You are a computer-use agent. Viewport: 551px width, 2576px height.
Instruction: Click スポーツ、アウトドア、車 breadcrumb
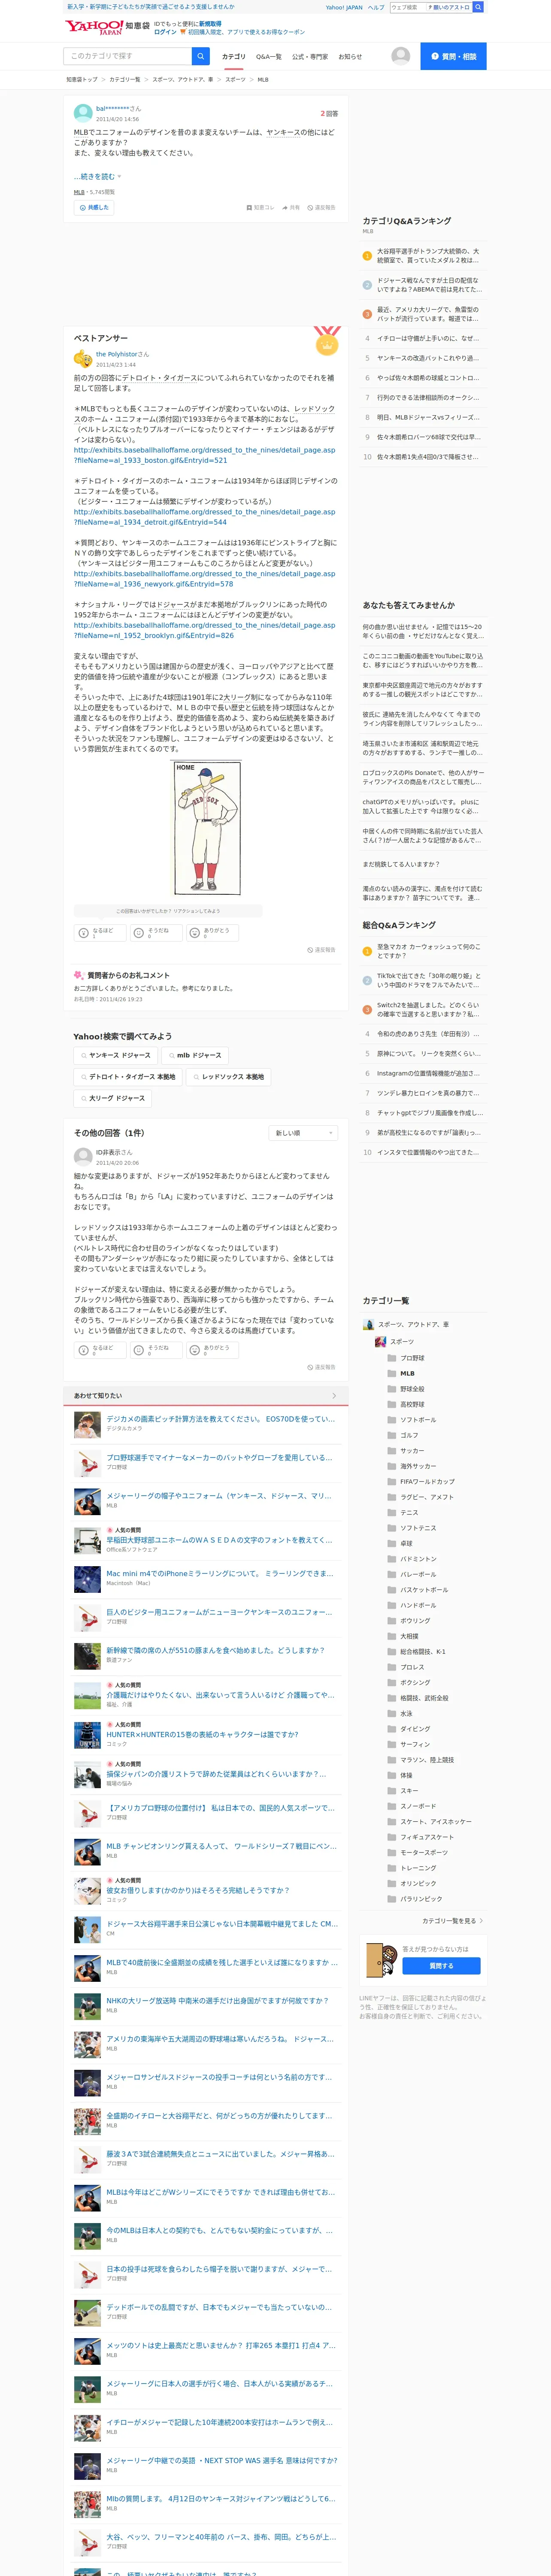tap(183, 79)
